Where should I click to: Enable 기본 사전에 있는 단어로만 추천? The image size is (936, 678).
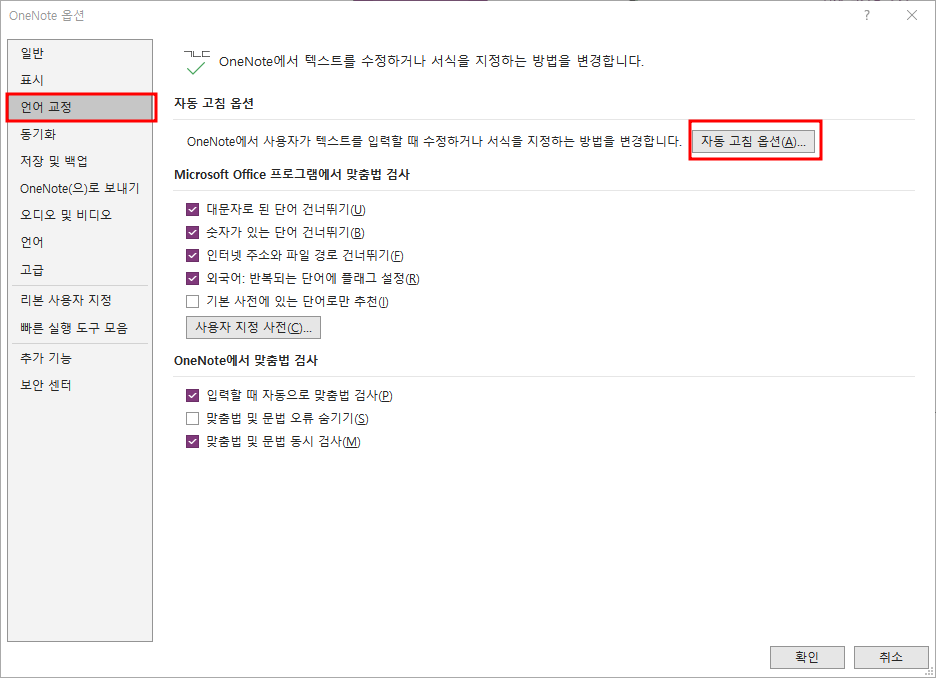coord(192,302)
